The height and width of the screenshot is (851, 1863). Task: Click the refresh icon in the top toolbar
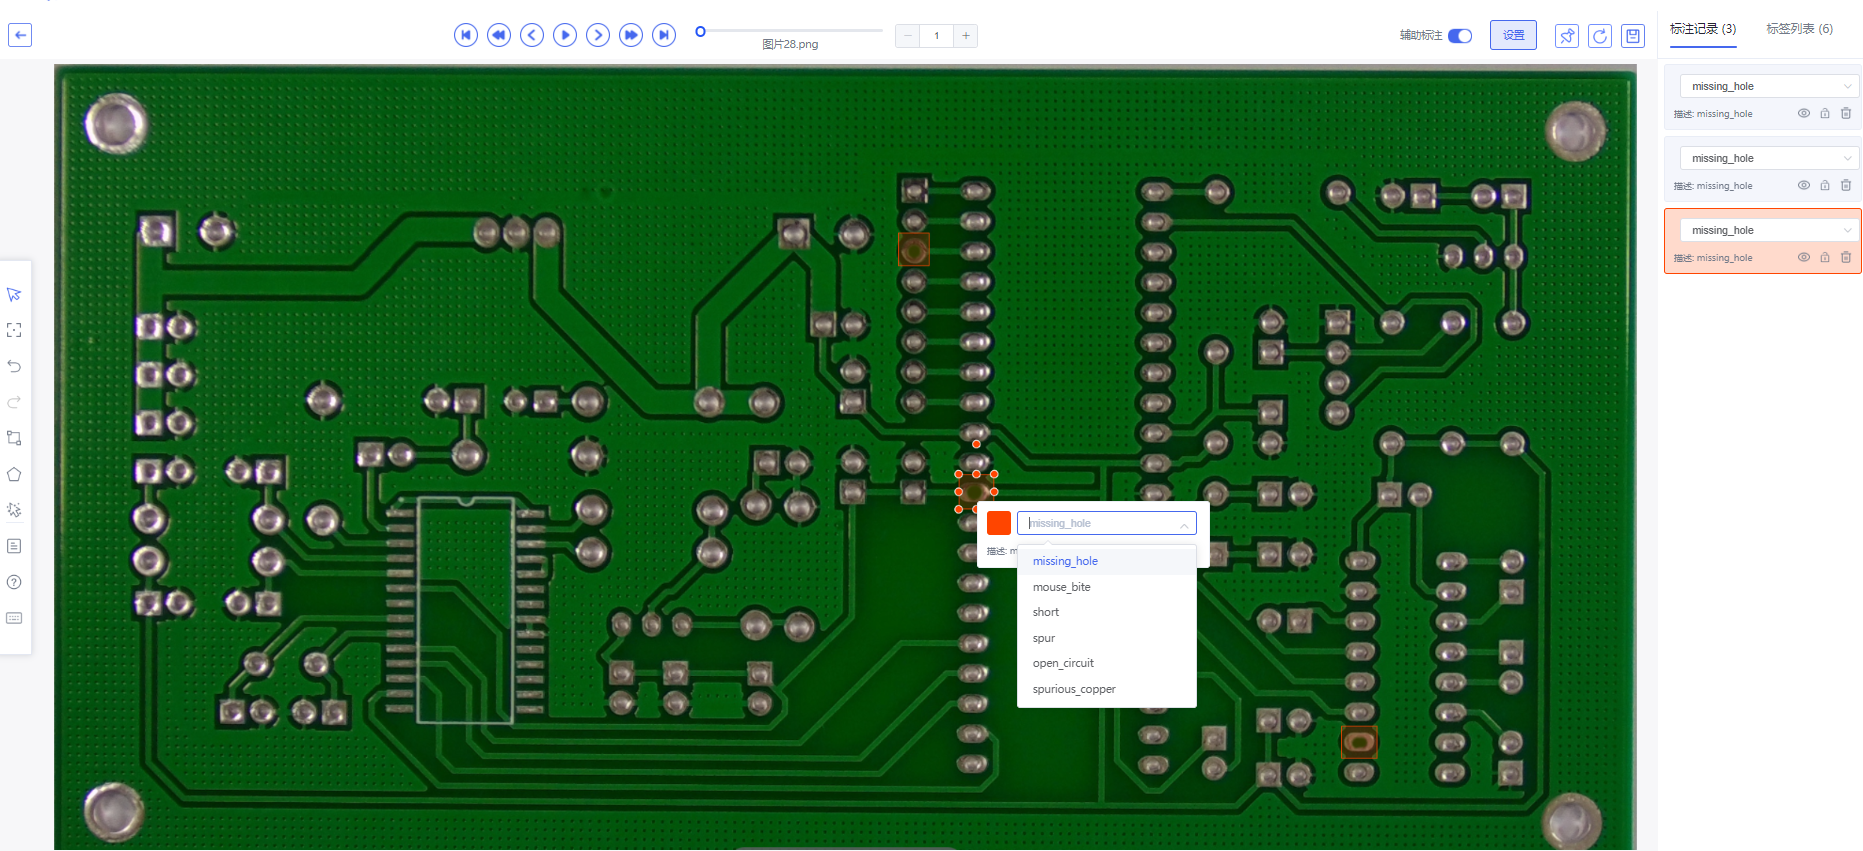(x=1600, y=36)
